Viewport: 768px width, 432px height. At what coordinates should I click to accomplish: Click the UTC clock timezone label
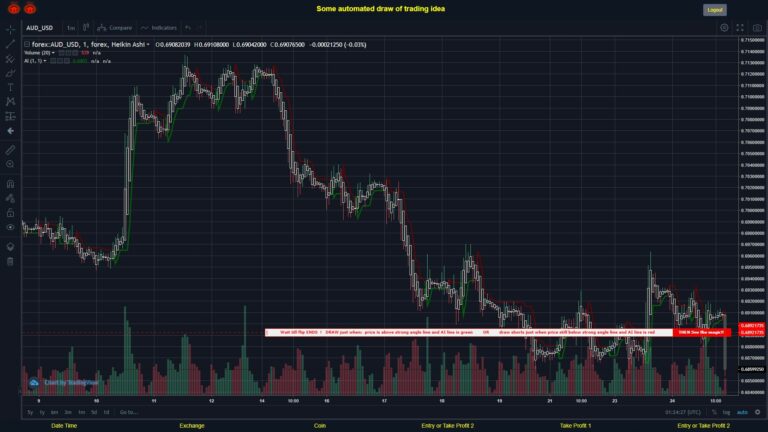click(683, 412)
